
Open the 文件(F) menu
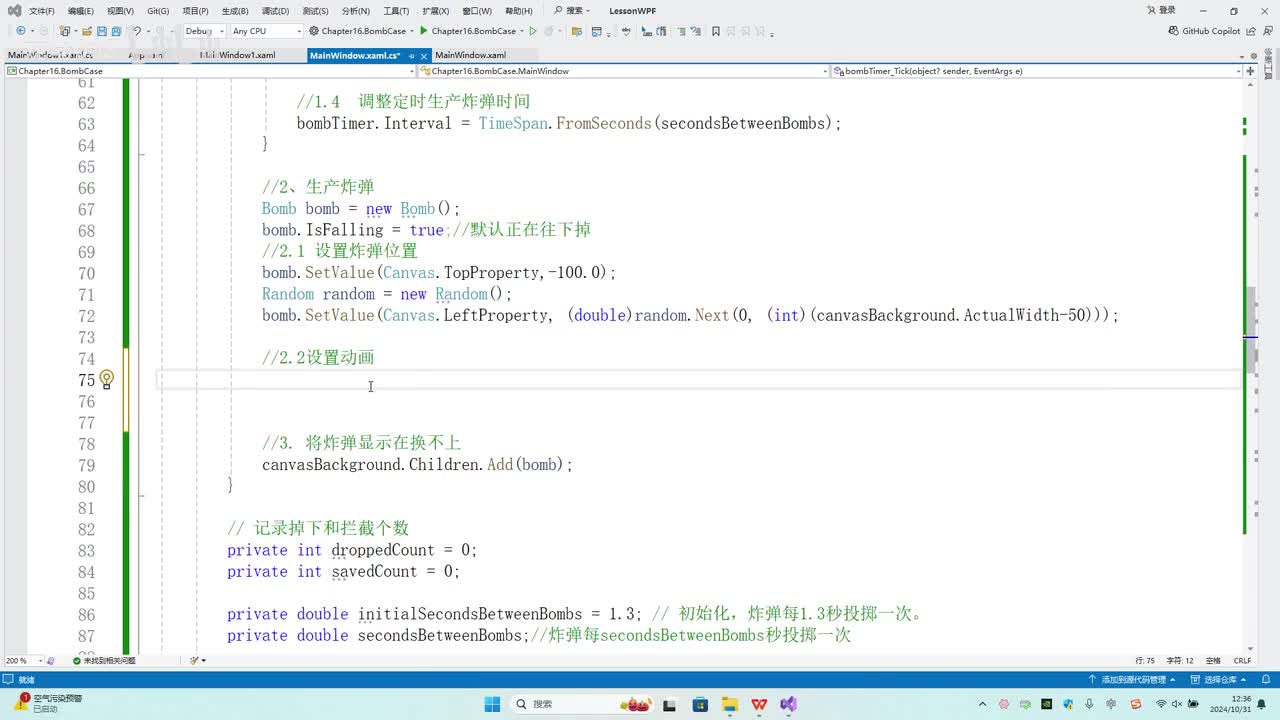pos(42,11)
